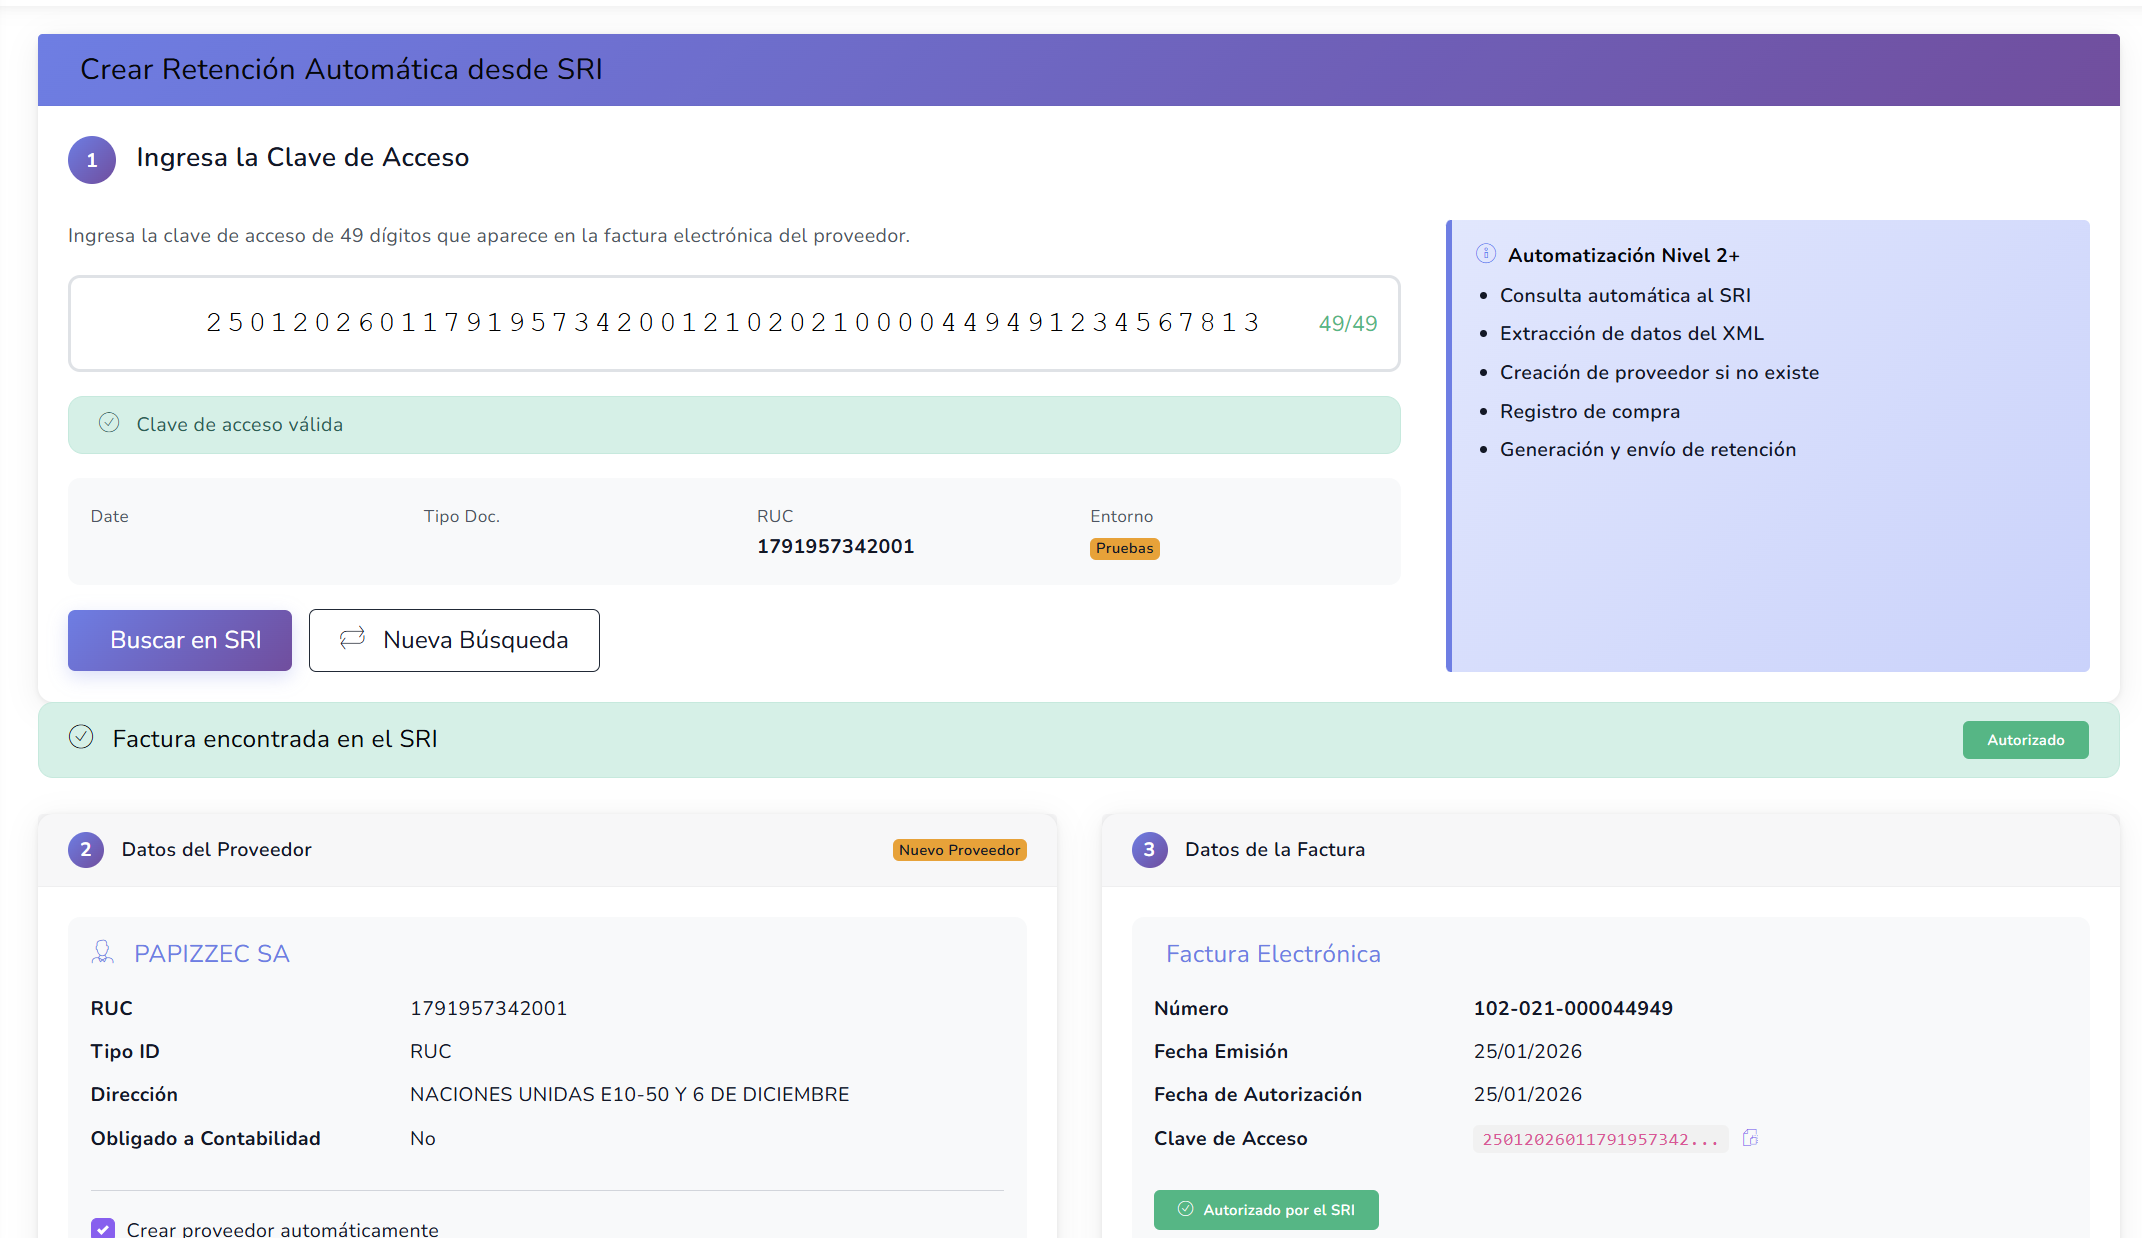The image size is (2142, 1238).
Task: Click the PAPIZZEC SA supplier name
Action: (212, 953)
